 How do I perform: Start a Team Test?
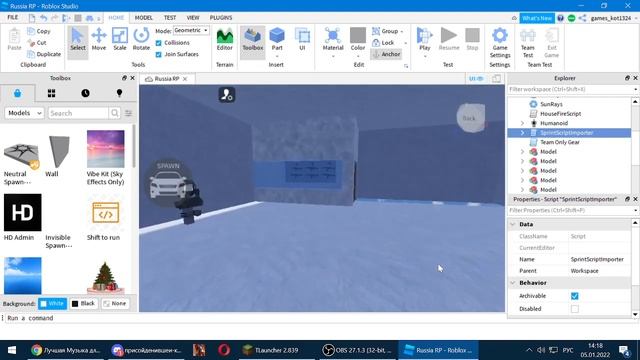527,43
